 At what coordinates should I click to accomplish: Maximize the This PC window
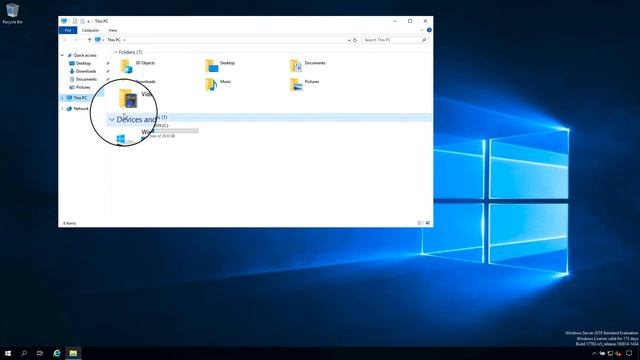tap(410, 21)
